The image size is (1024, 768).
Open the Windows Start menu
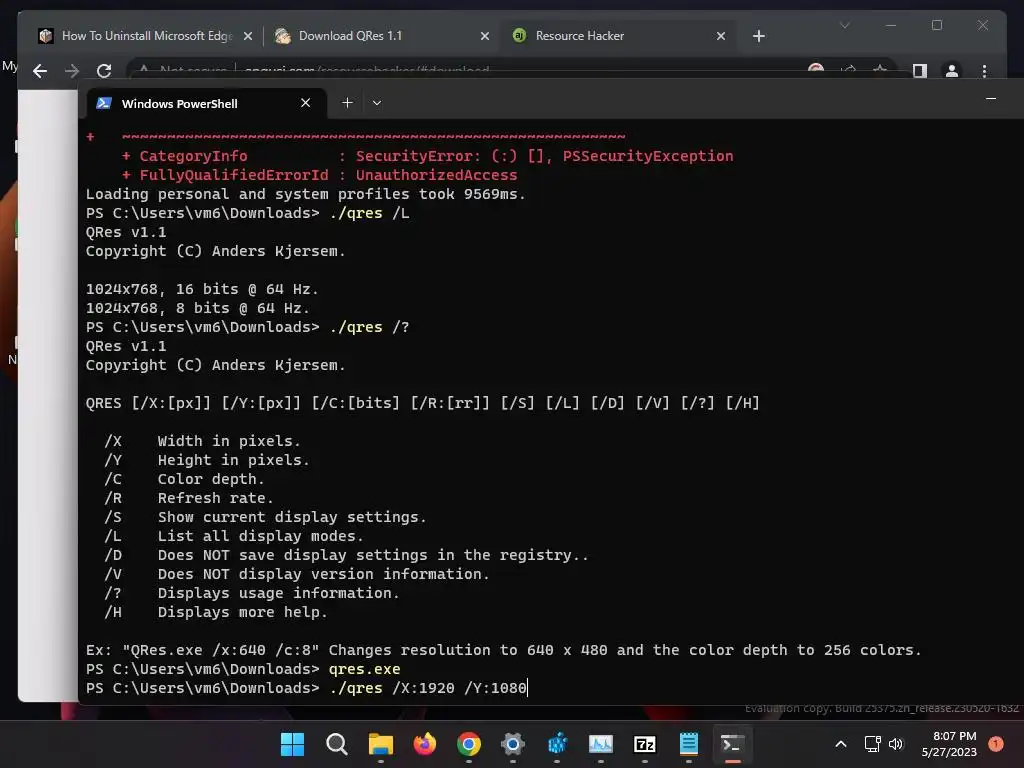[292, 744]
